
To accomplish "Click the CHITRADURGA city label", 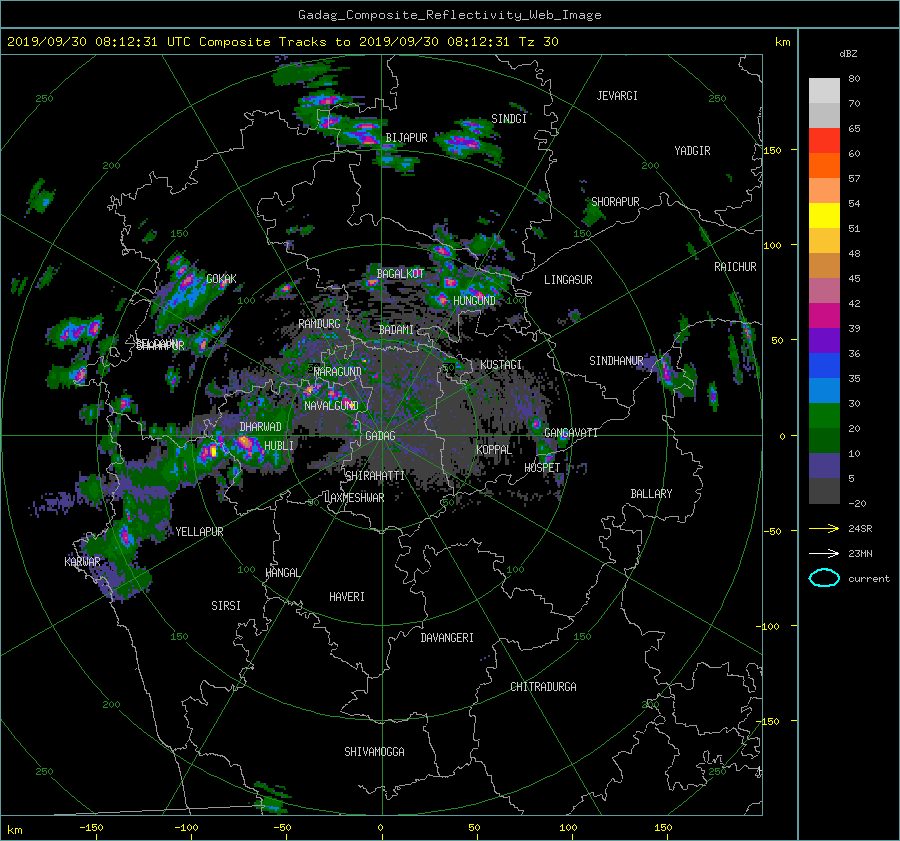I will tap(544, 687).
